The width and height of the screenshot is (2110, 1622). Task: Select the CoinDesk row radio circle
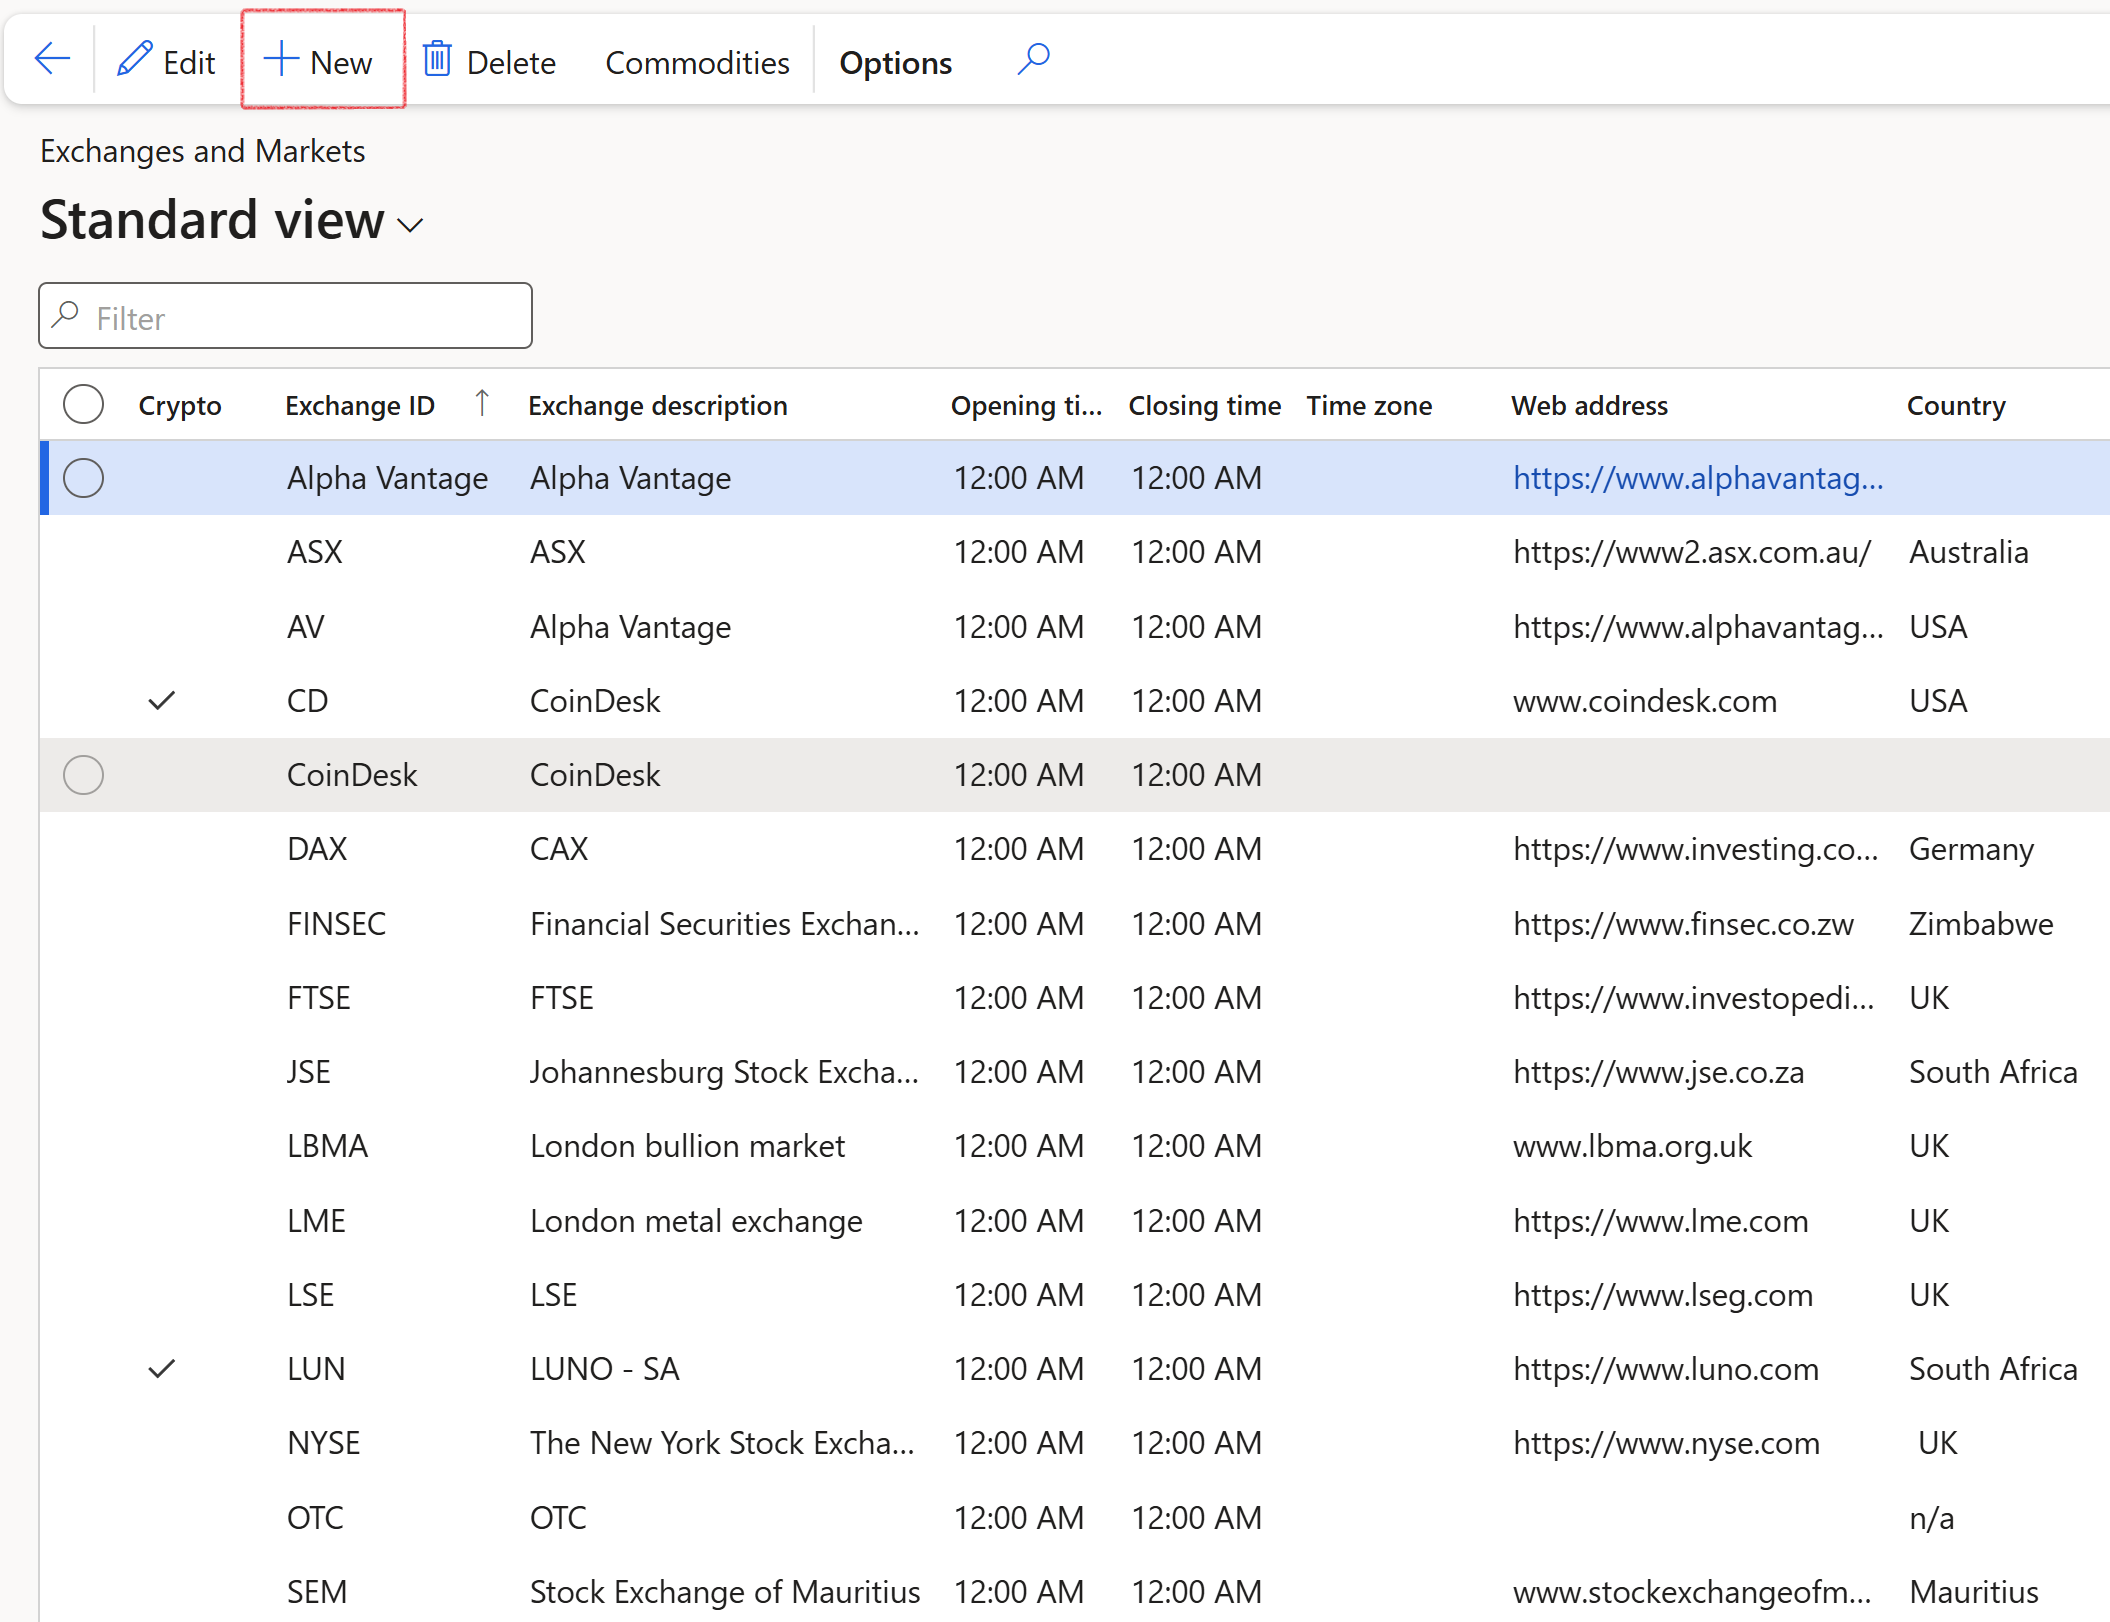83,775
